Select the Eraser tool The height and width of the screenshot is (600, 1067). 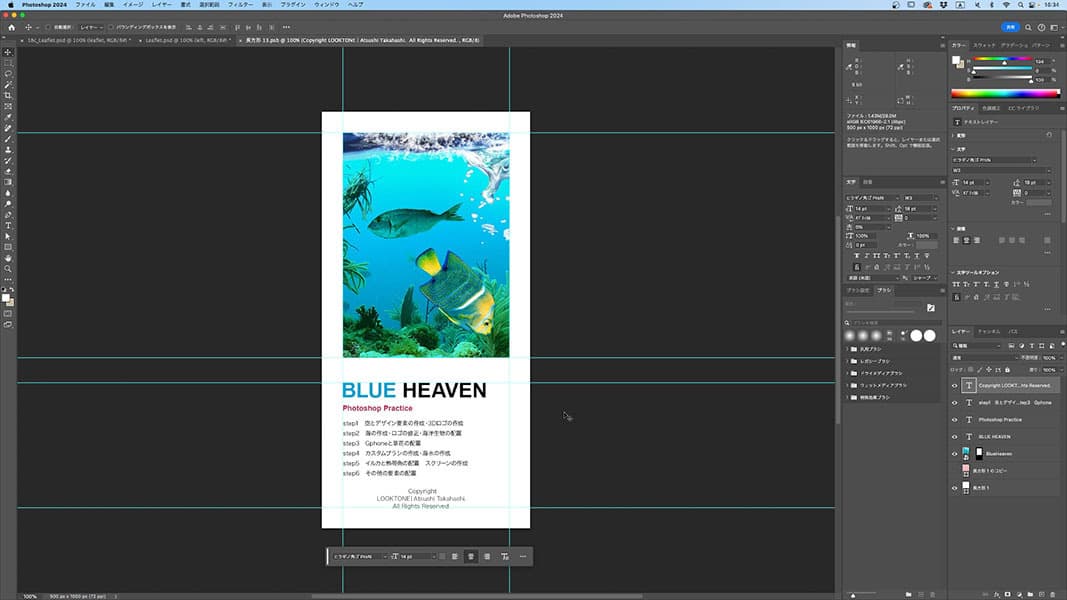(8, 171)
